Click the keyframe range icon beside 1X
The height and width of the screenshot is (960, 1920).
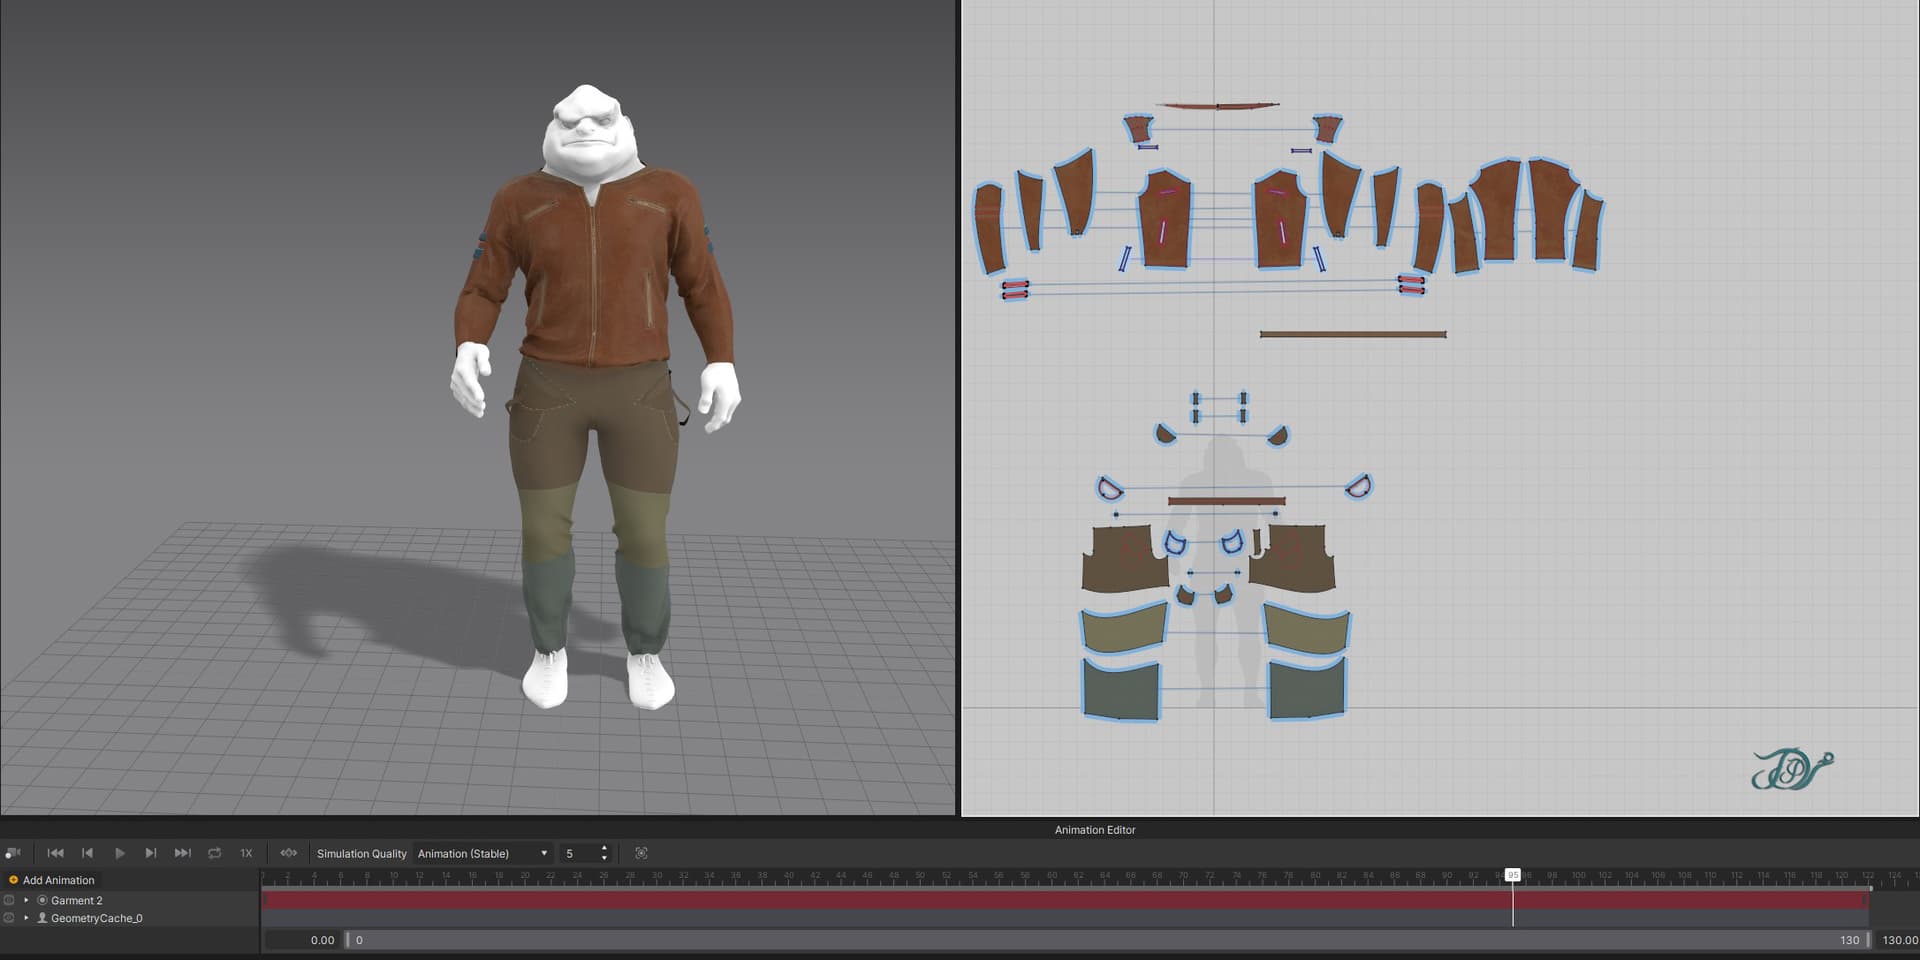(289, 853)
